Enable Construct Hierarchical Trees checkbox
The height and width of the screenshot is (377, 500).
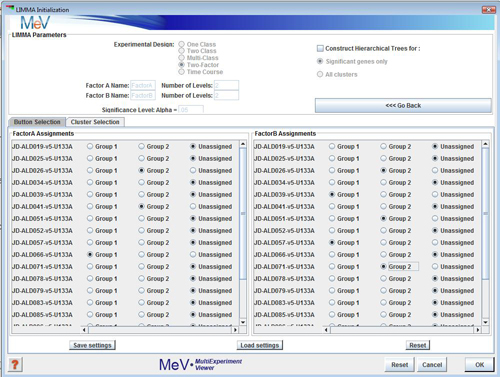pyautogui.click(x=320, y=48)
